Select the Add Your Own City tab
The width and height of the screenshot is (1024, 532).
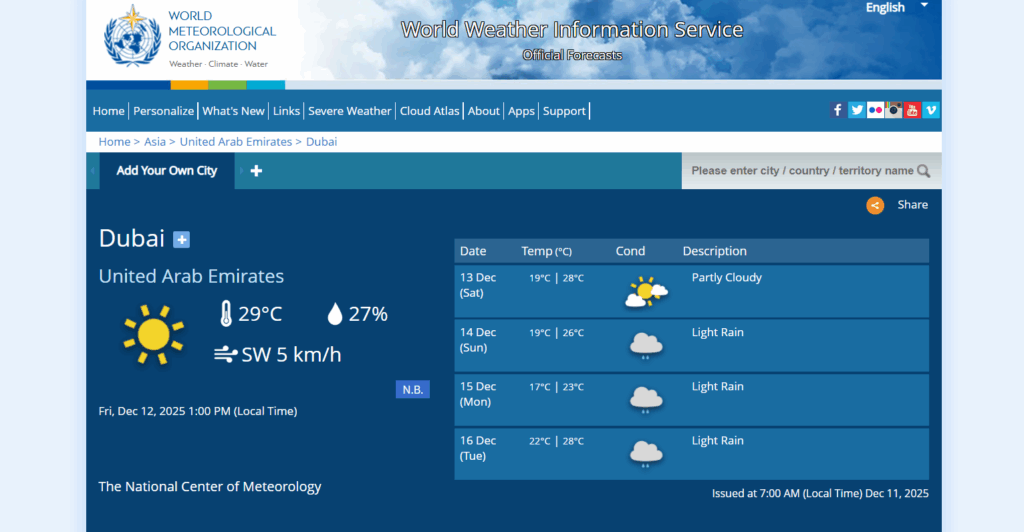click(x=167, y=171)
